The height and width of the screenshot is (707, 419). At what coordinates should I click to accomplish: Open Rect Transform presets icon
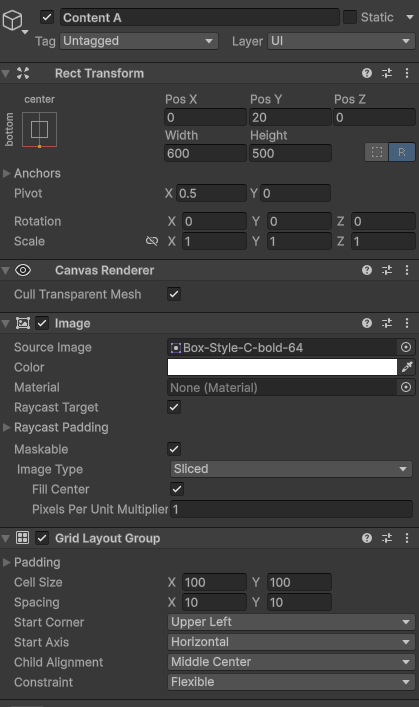[387, 73]
